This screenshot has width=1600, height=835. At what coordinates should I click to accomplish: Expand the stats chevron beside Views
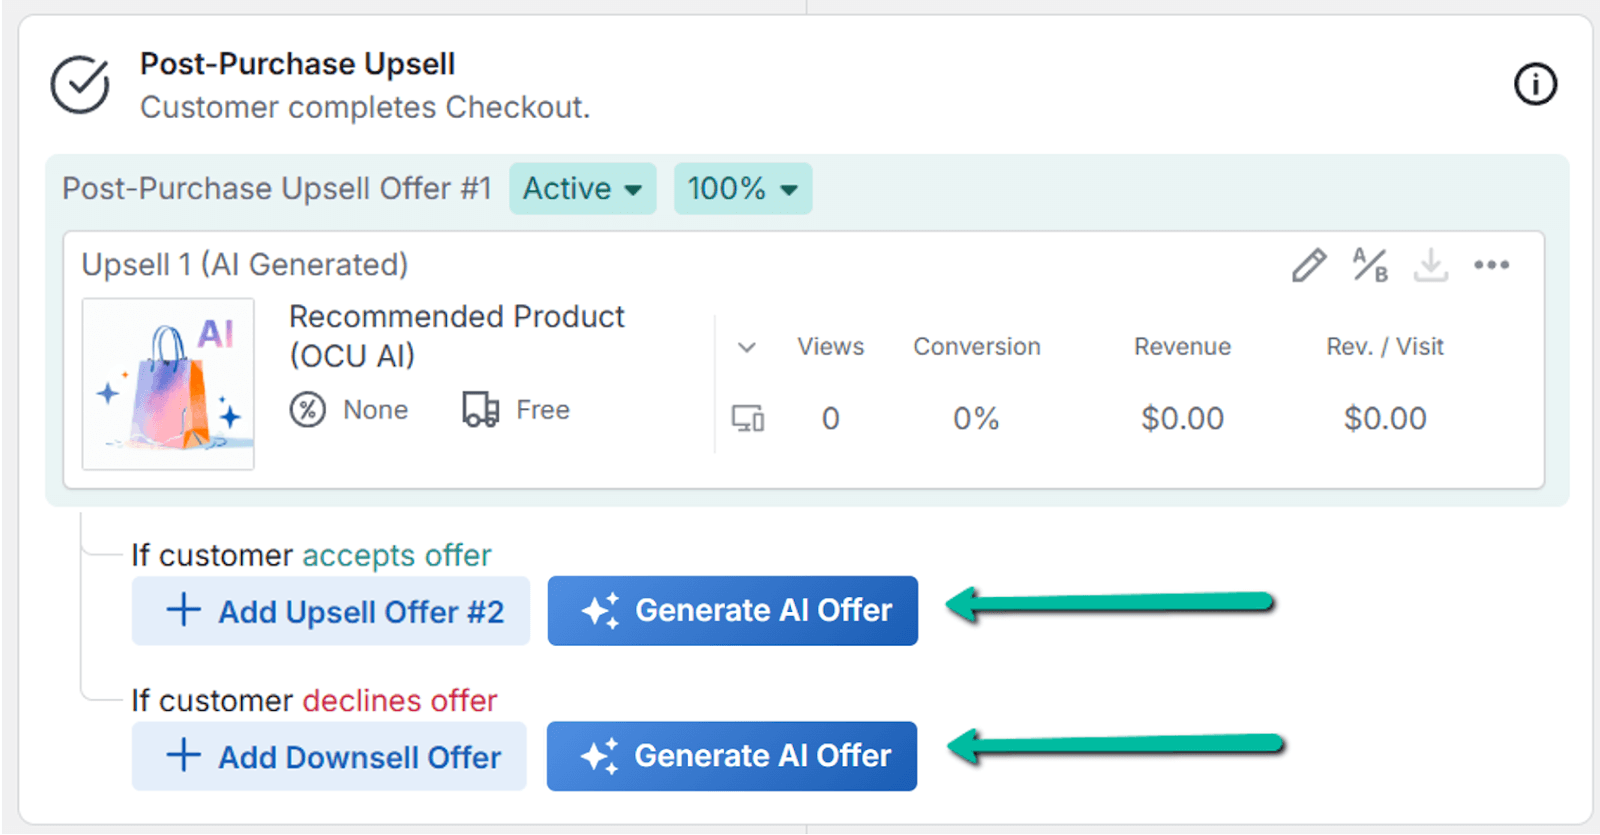coord(747,347)
